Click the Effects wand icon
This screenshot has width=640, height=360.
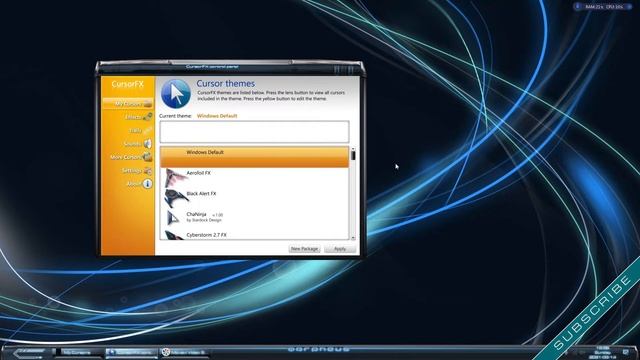pos(147,117)
